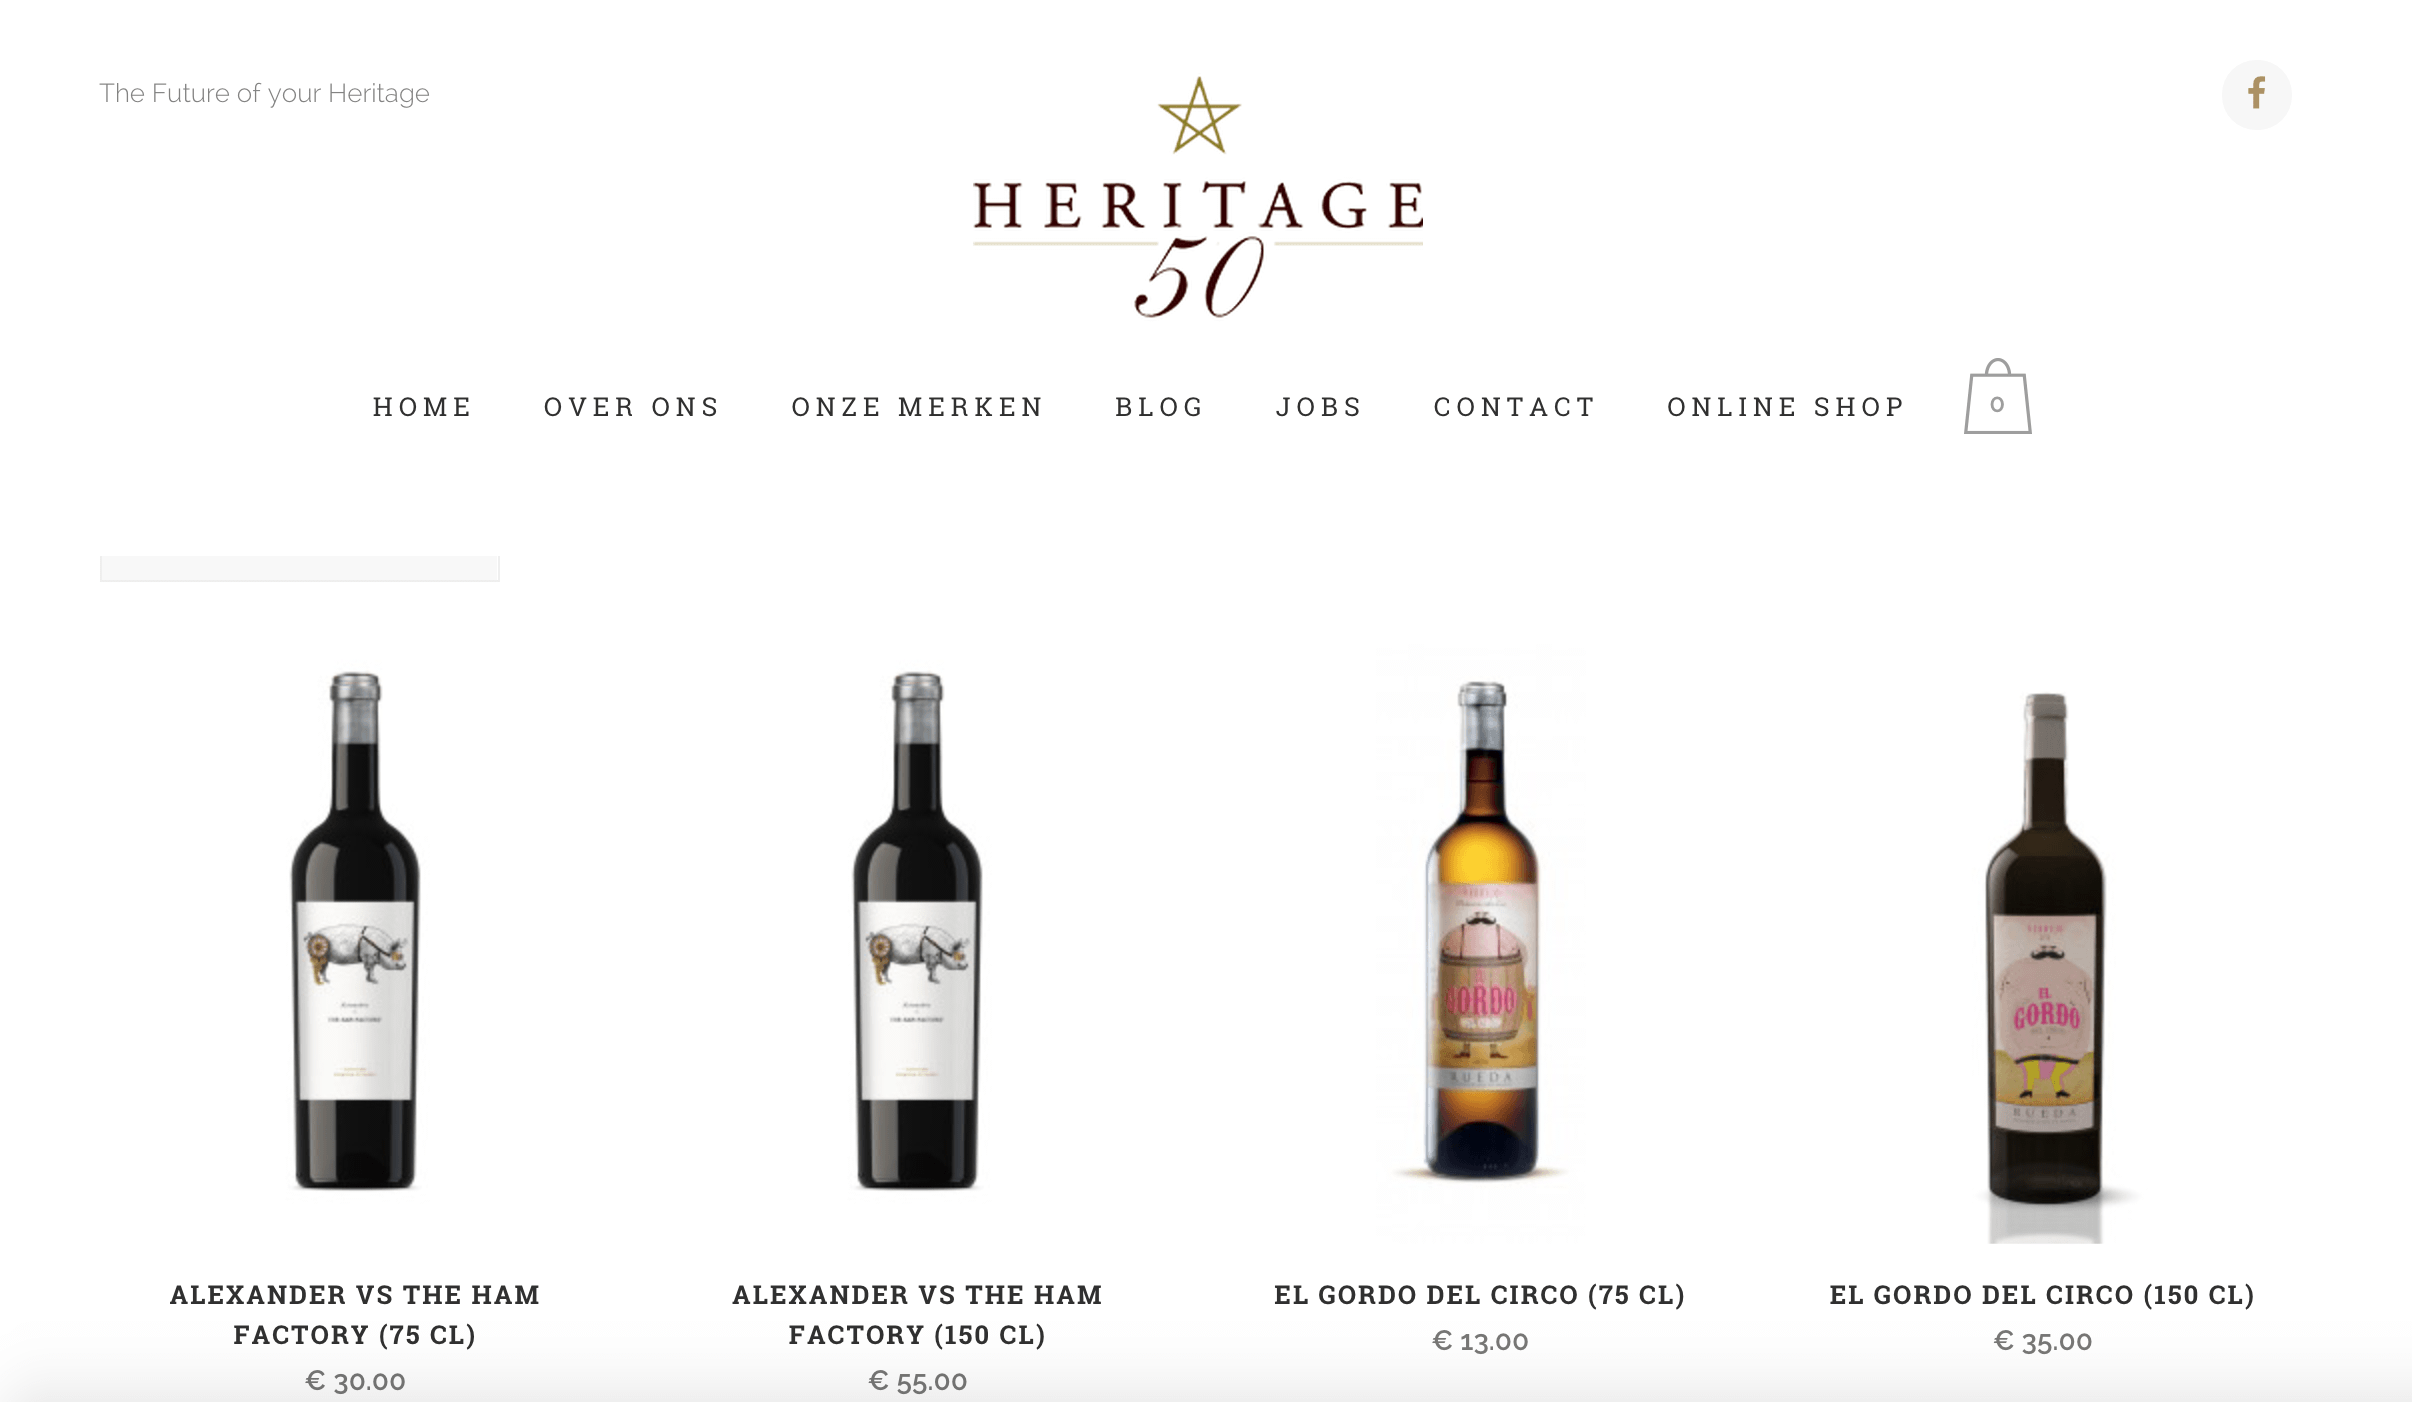Open the Onze Merken menu
The height and width of the screenshot is (1402, 2412).
click(918, 407)
